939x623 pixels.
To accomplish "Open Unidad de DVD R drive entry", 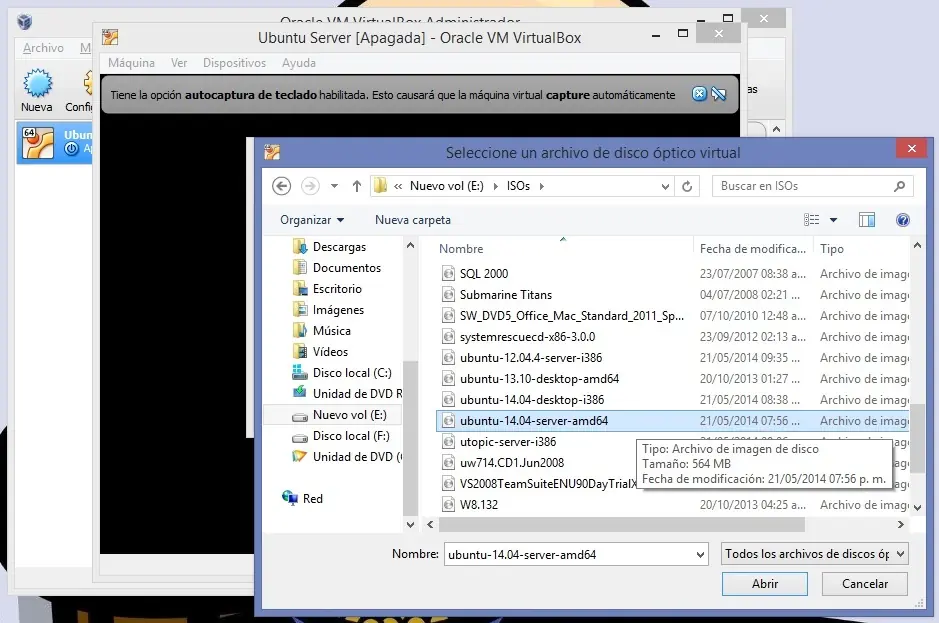I will pos(357,394).
